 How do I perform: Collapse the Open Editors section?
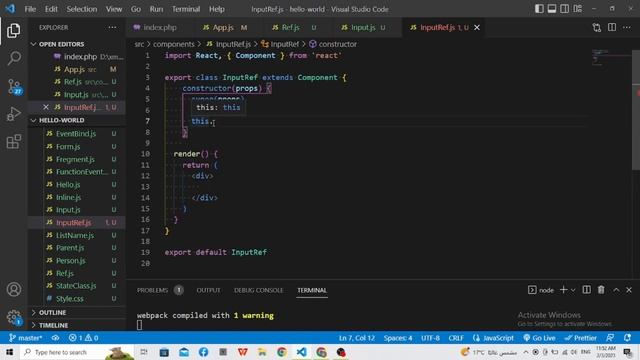pos(77,44)
